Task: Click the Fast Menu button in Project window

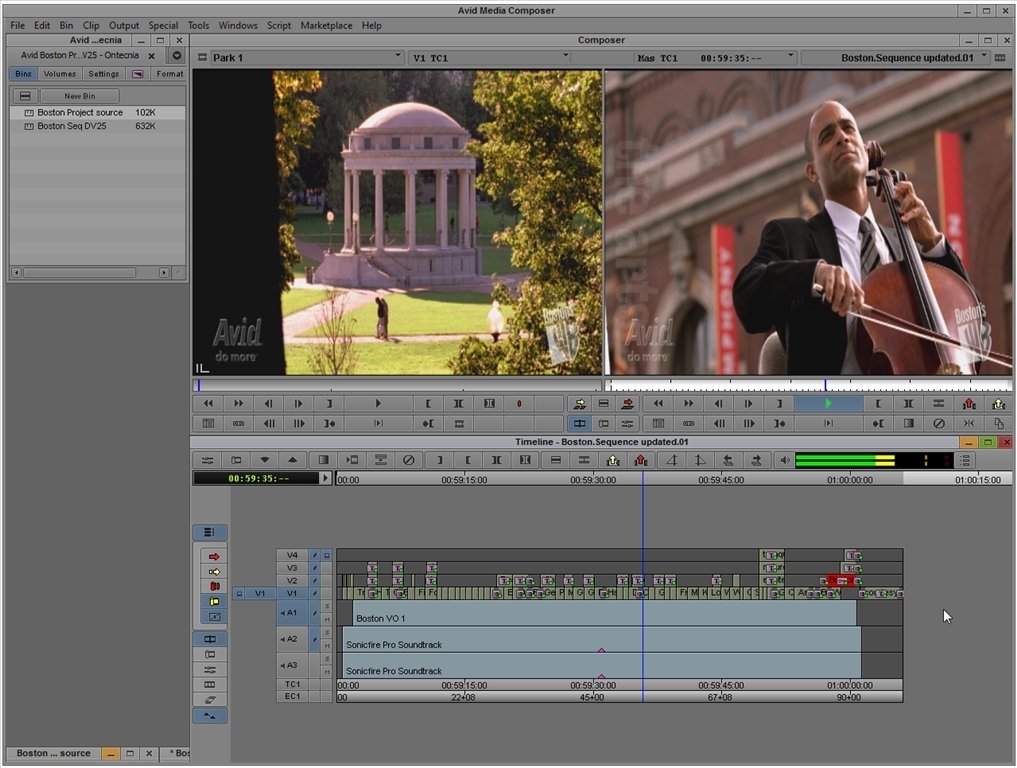Action: point(176,56)
